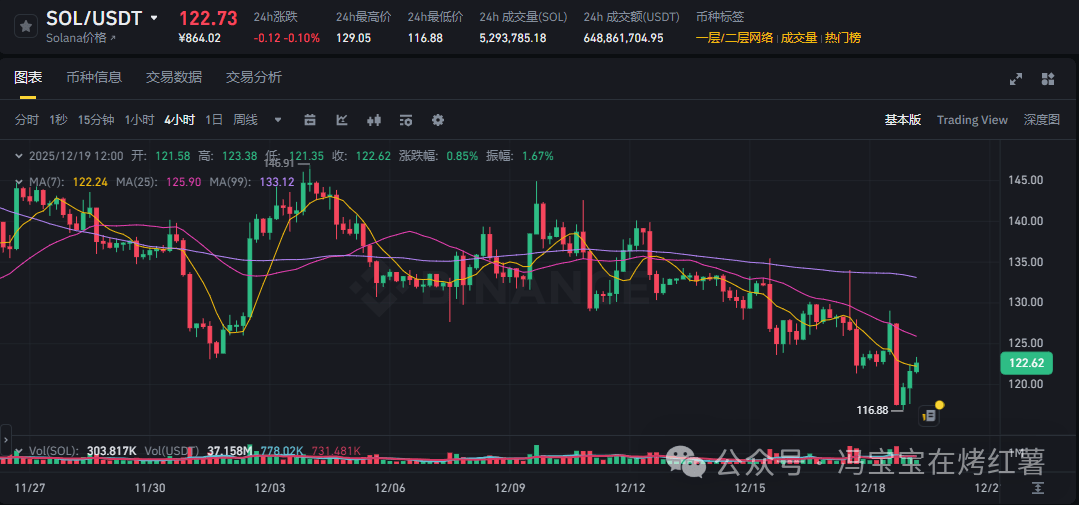
Task: Select the 1日 time interval
Action: 214,120
